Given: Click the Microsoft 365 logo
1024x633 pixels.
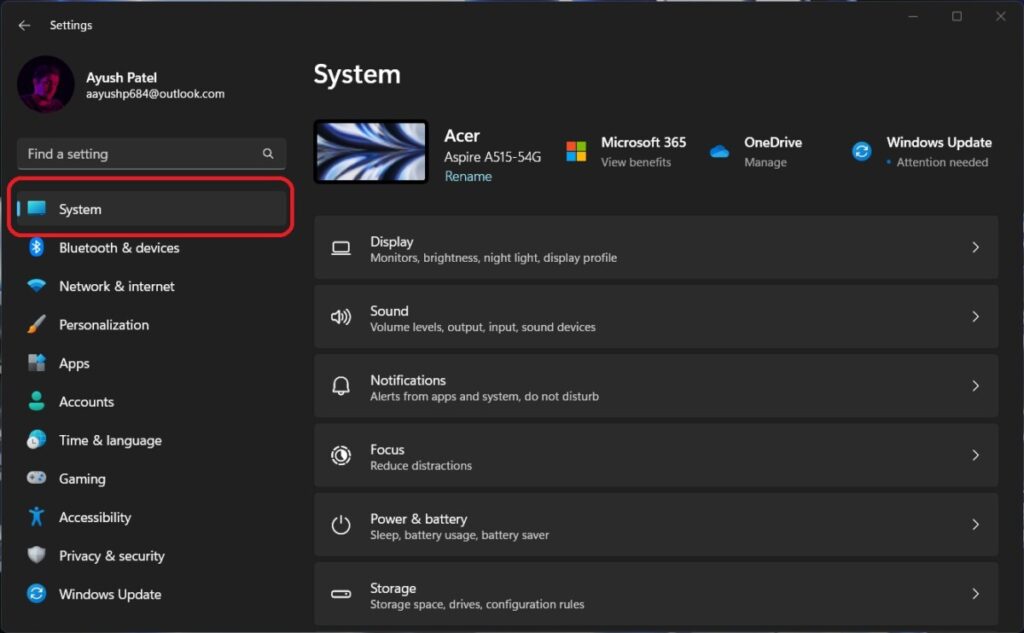Looking at the screenshot, I should (x=576, y=151).
